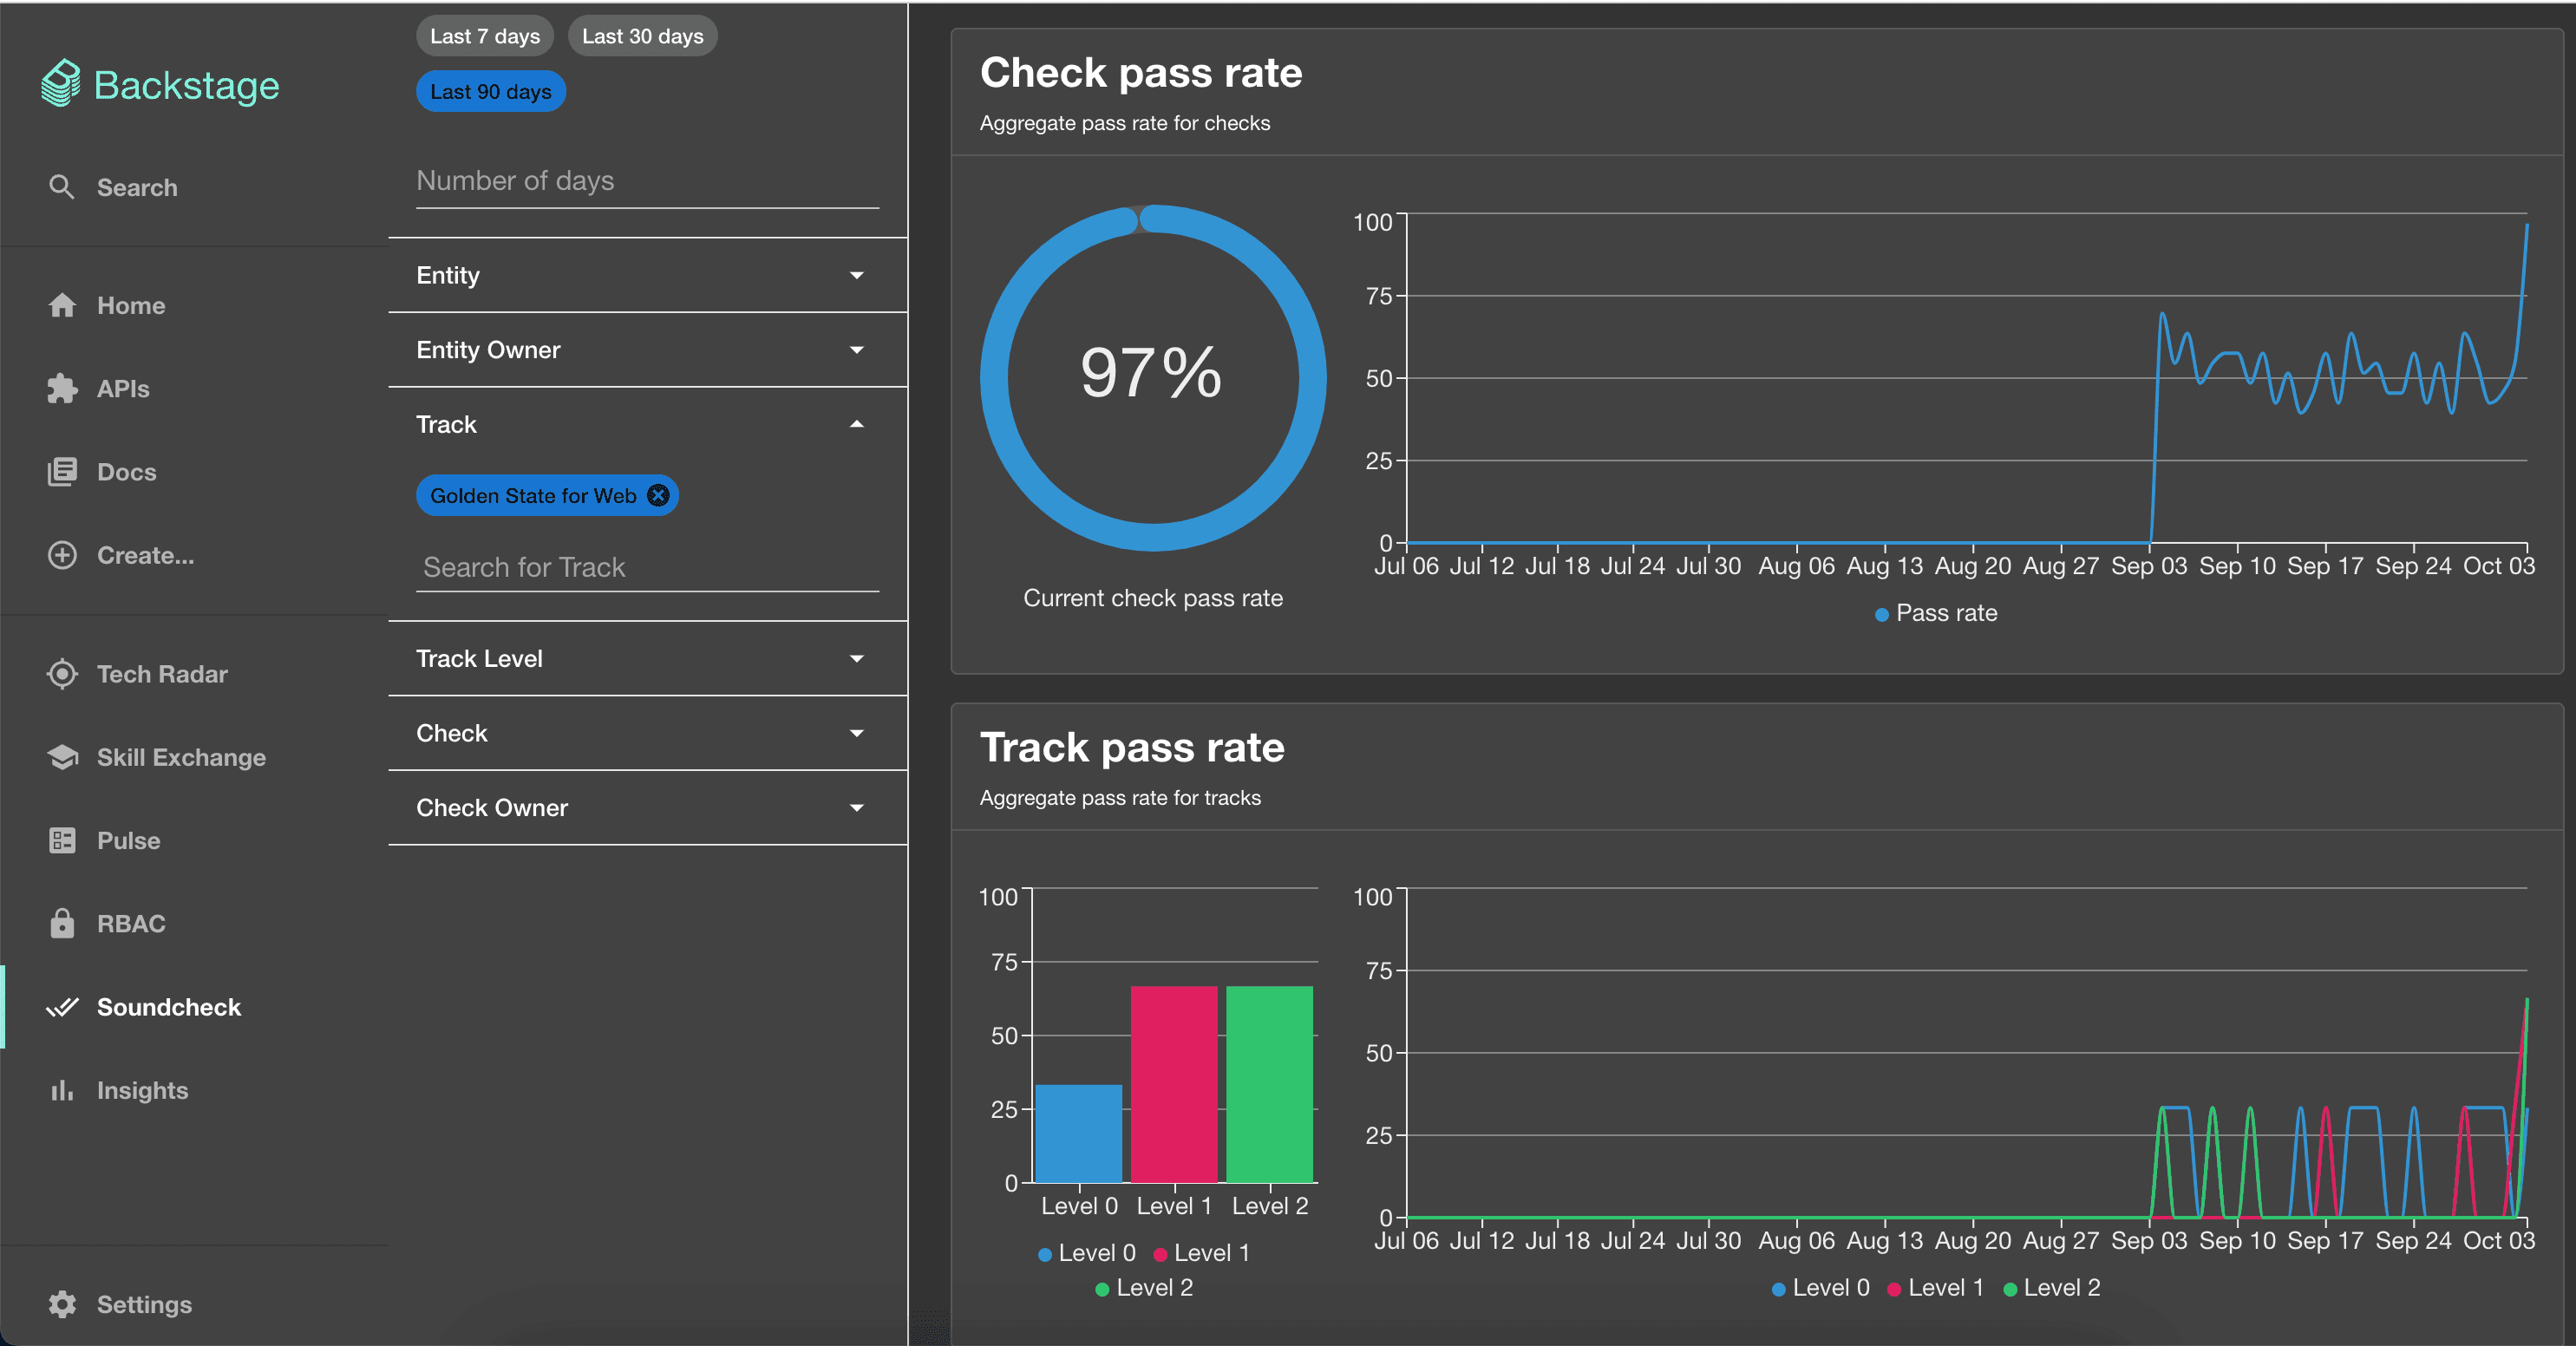Open Tech Radar target icon

61,674
